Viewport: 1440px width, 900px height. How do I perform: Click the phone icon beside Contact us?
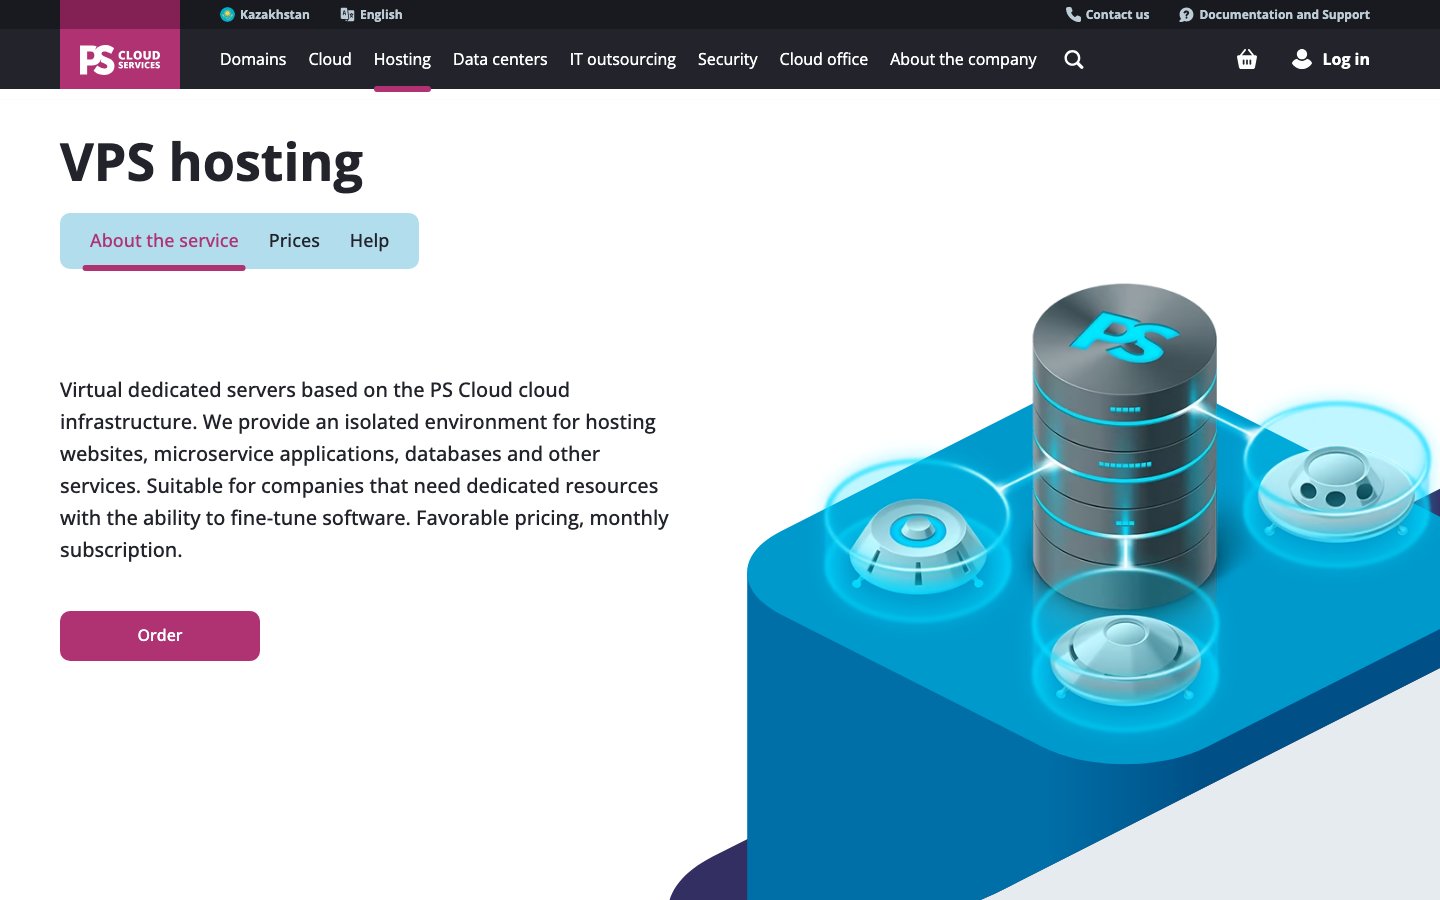[1073, 14]
